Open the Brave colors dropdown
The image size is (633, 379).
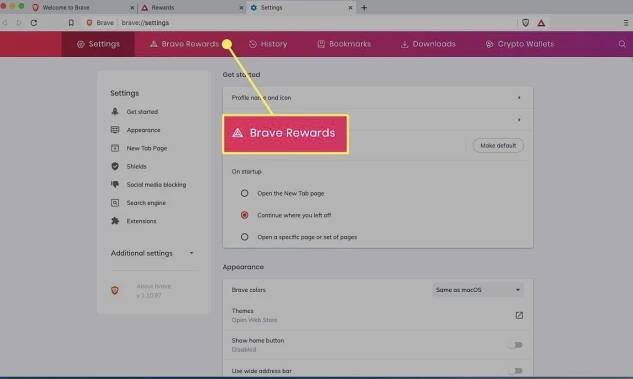coord(478,290)
